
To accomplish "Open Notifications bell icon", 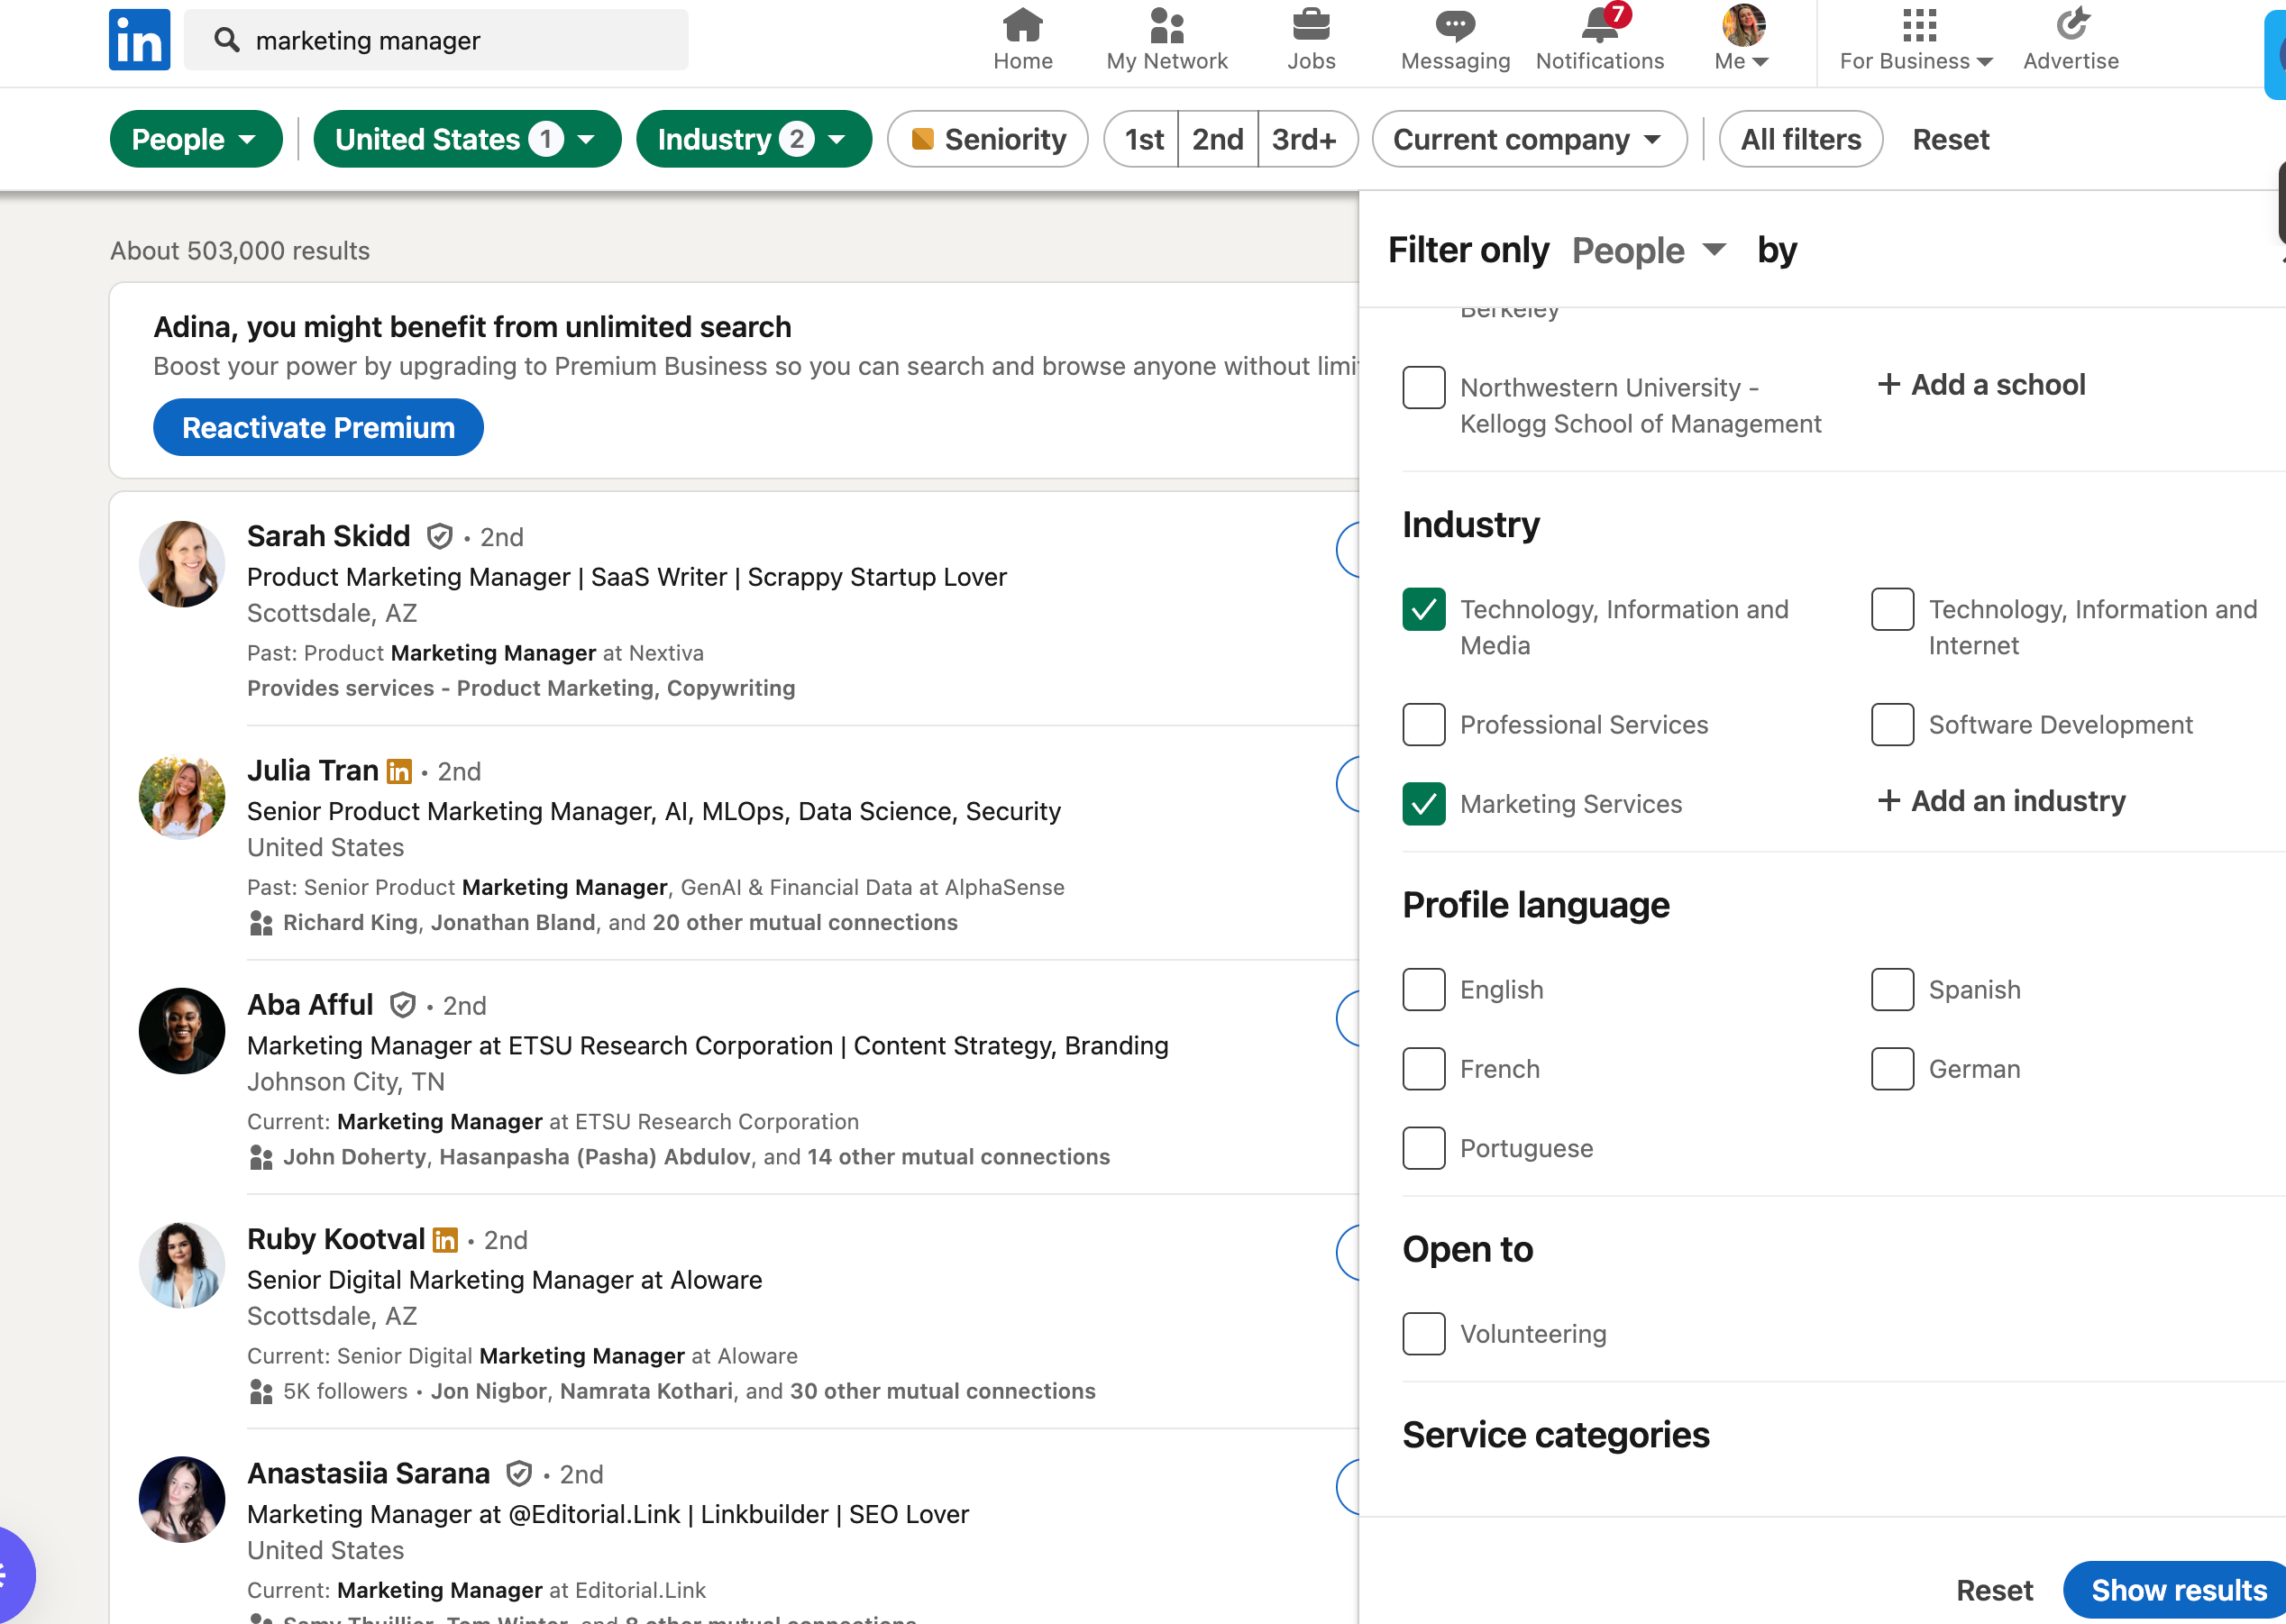I will point(1599,26).
